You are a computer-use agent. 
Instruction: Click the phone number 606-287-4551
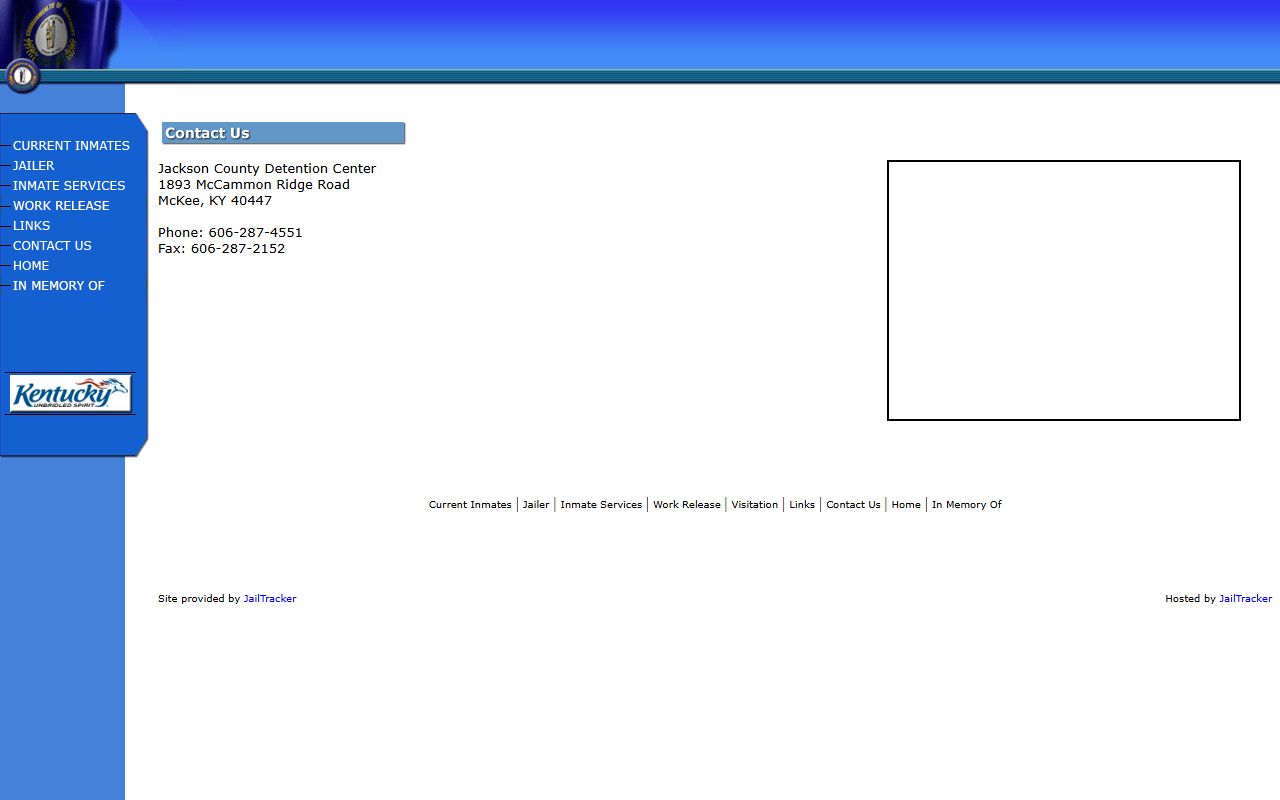[x=255, y=233]
